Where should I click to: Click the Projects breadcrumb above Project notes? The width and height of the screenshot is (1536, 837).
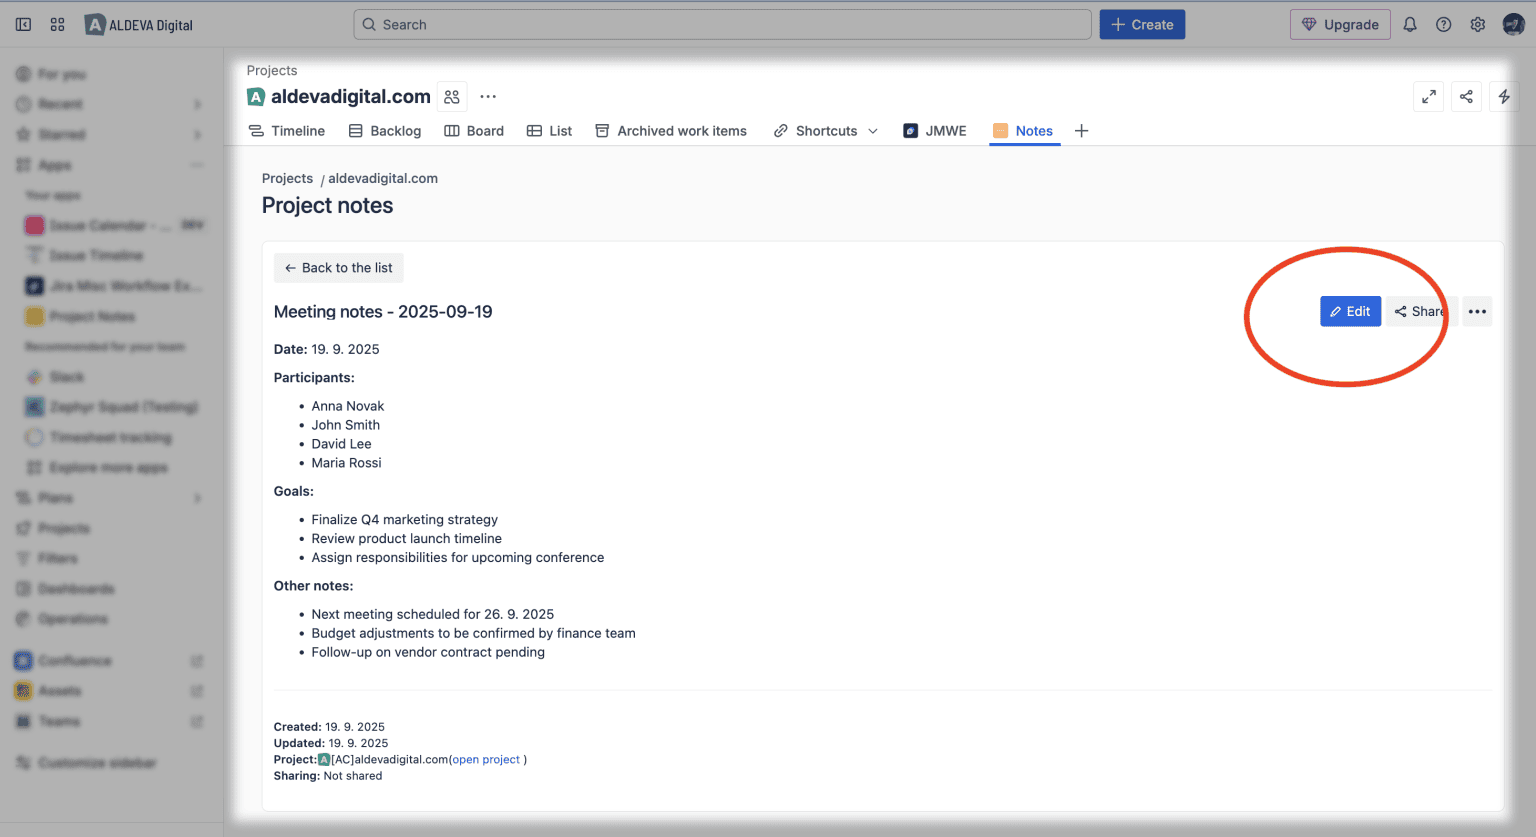tap(287, 179)
